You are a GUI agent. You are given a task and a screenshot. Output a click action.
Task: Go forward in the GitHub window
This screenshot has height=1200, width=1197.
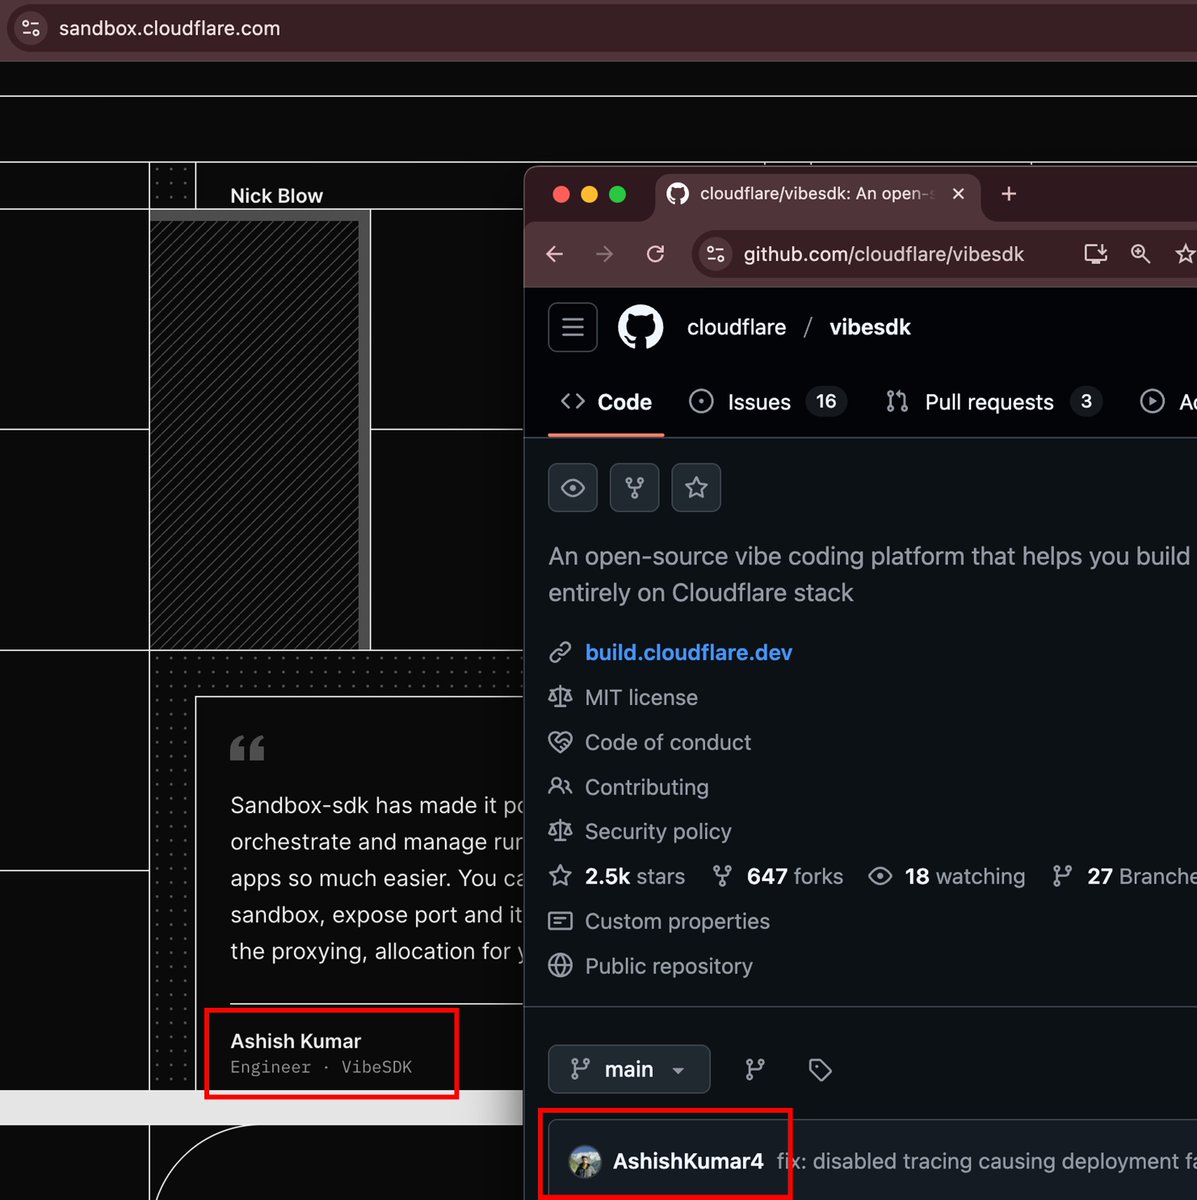604,254
